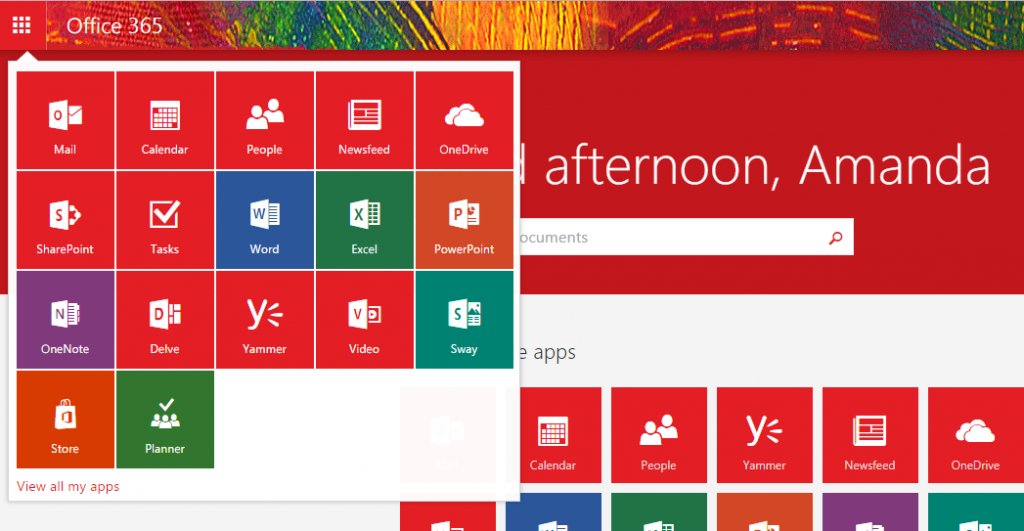
Task: Collapse the app launcher waffle menu
Action: pyautogui.click(x=22, y=25)
